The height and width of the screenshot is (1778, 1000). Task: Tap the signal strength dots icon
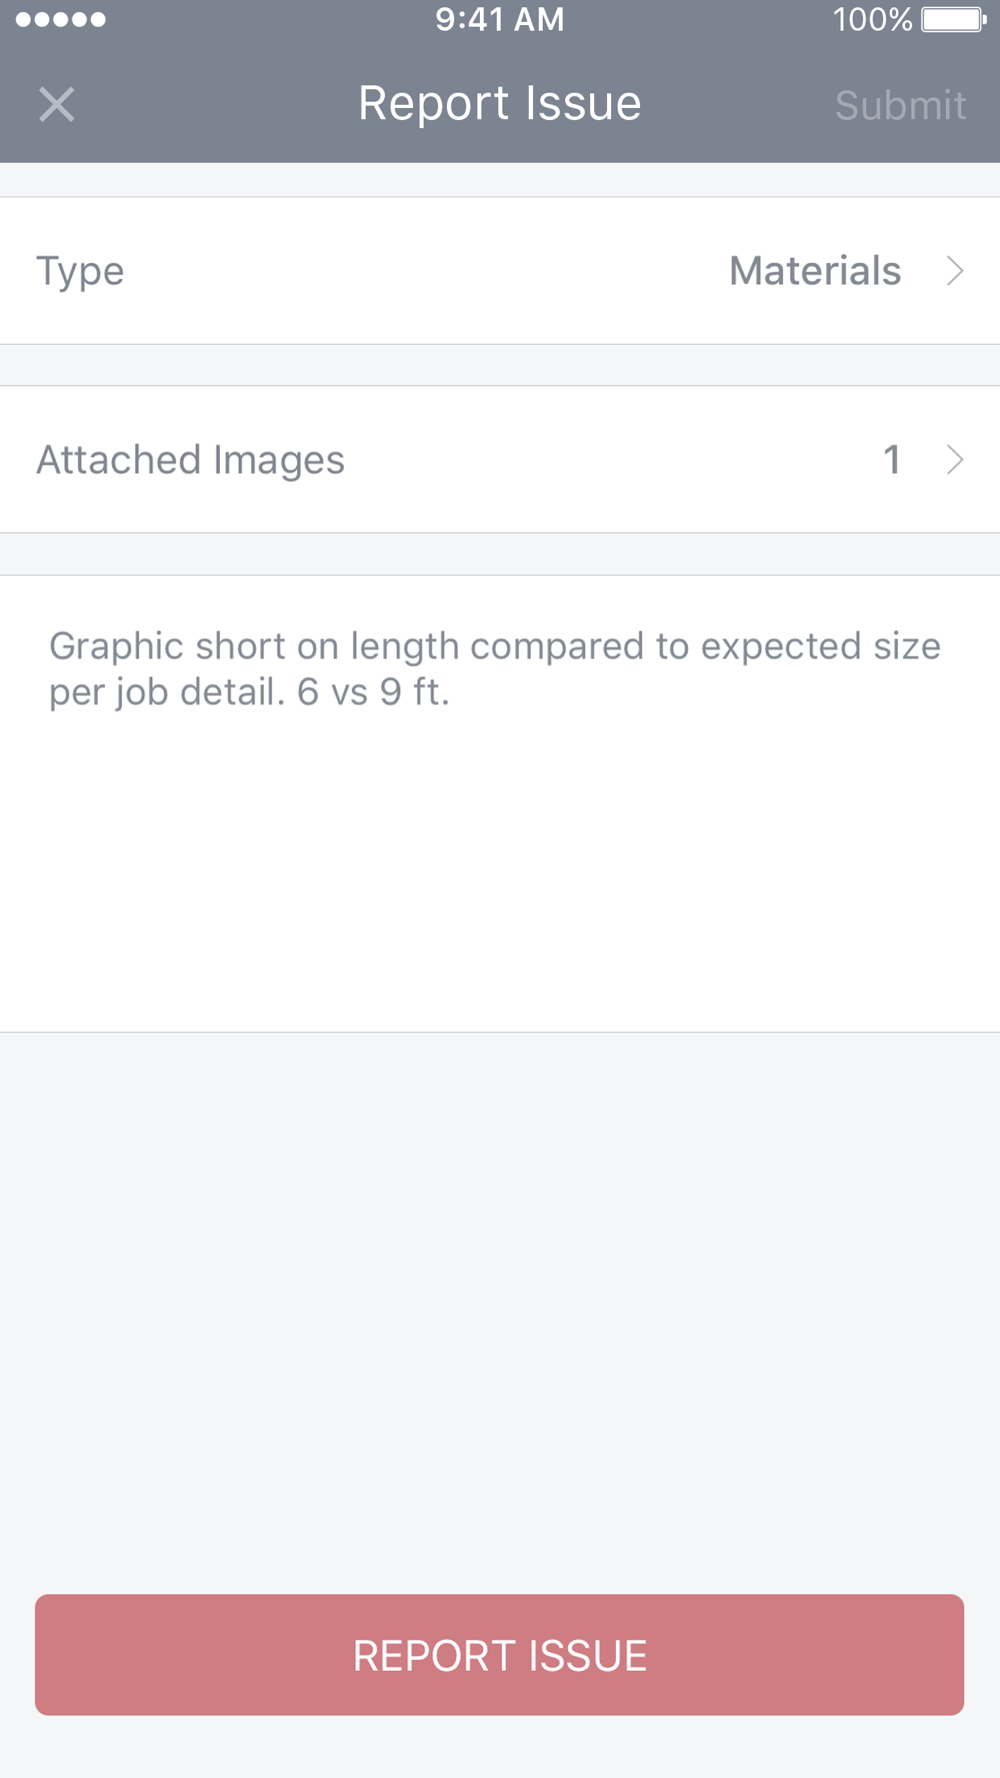pos(60,19)
